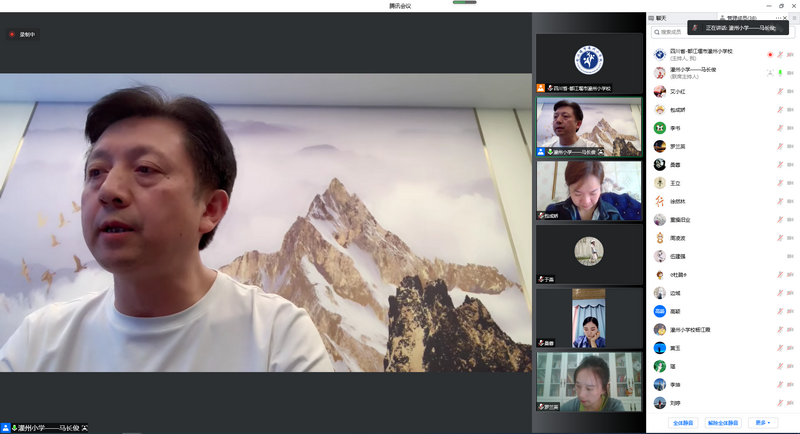Select 包成娇's video thumbnail in side strip
800x434 pixels.
coord(589,190)
